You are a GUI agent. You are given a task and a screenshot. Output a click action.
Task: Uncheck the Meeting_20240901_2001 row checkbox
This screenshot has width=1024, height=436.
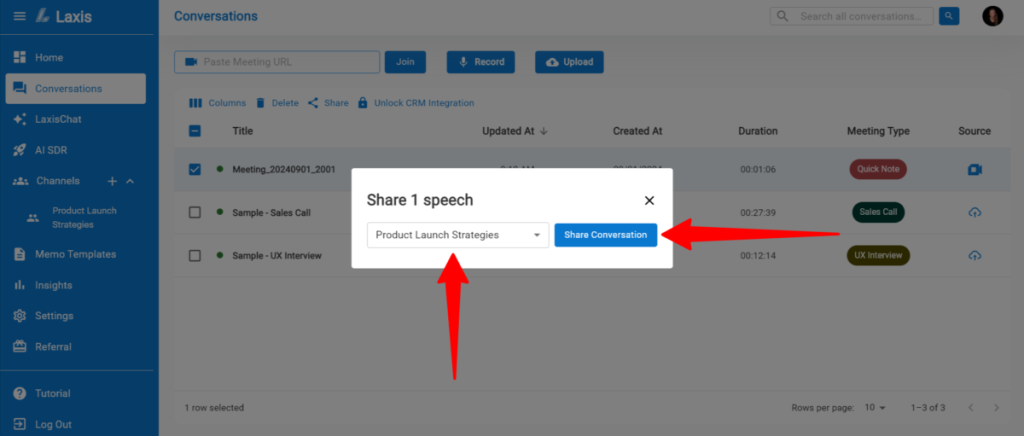[x=195, y=169]
